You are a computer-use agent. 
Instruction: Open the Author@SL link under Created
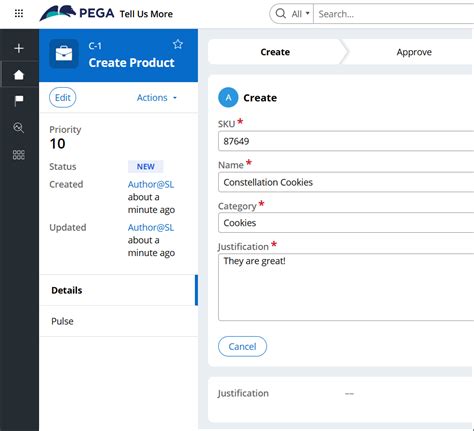[x=151, y=184]
